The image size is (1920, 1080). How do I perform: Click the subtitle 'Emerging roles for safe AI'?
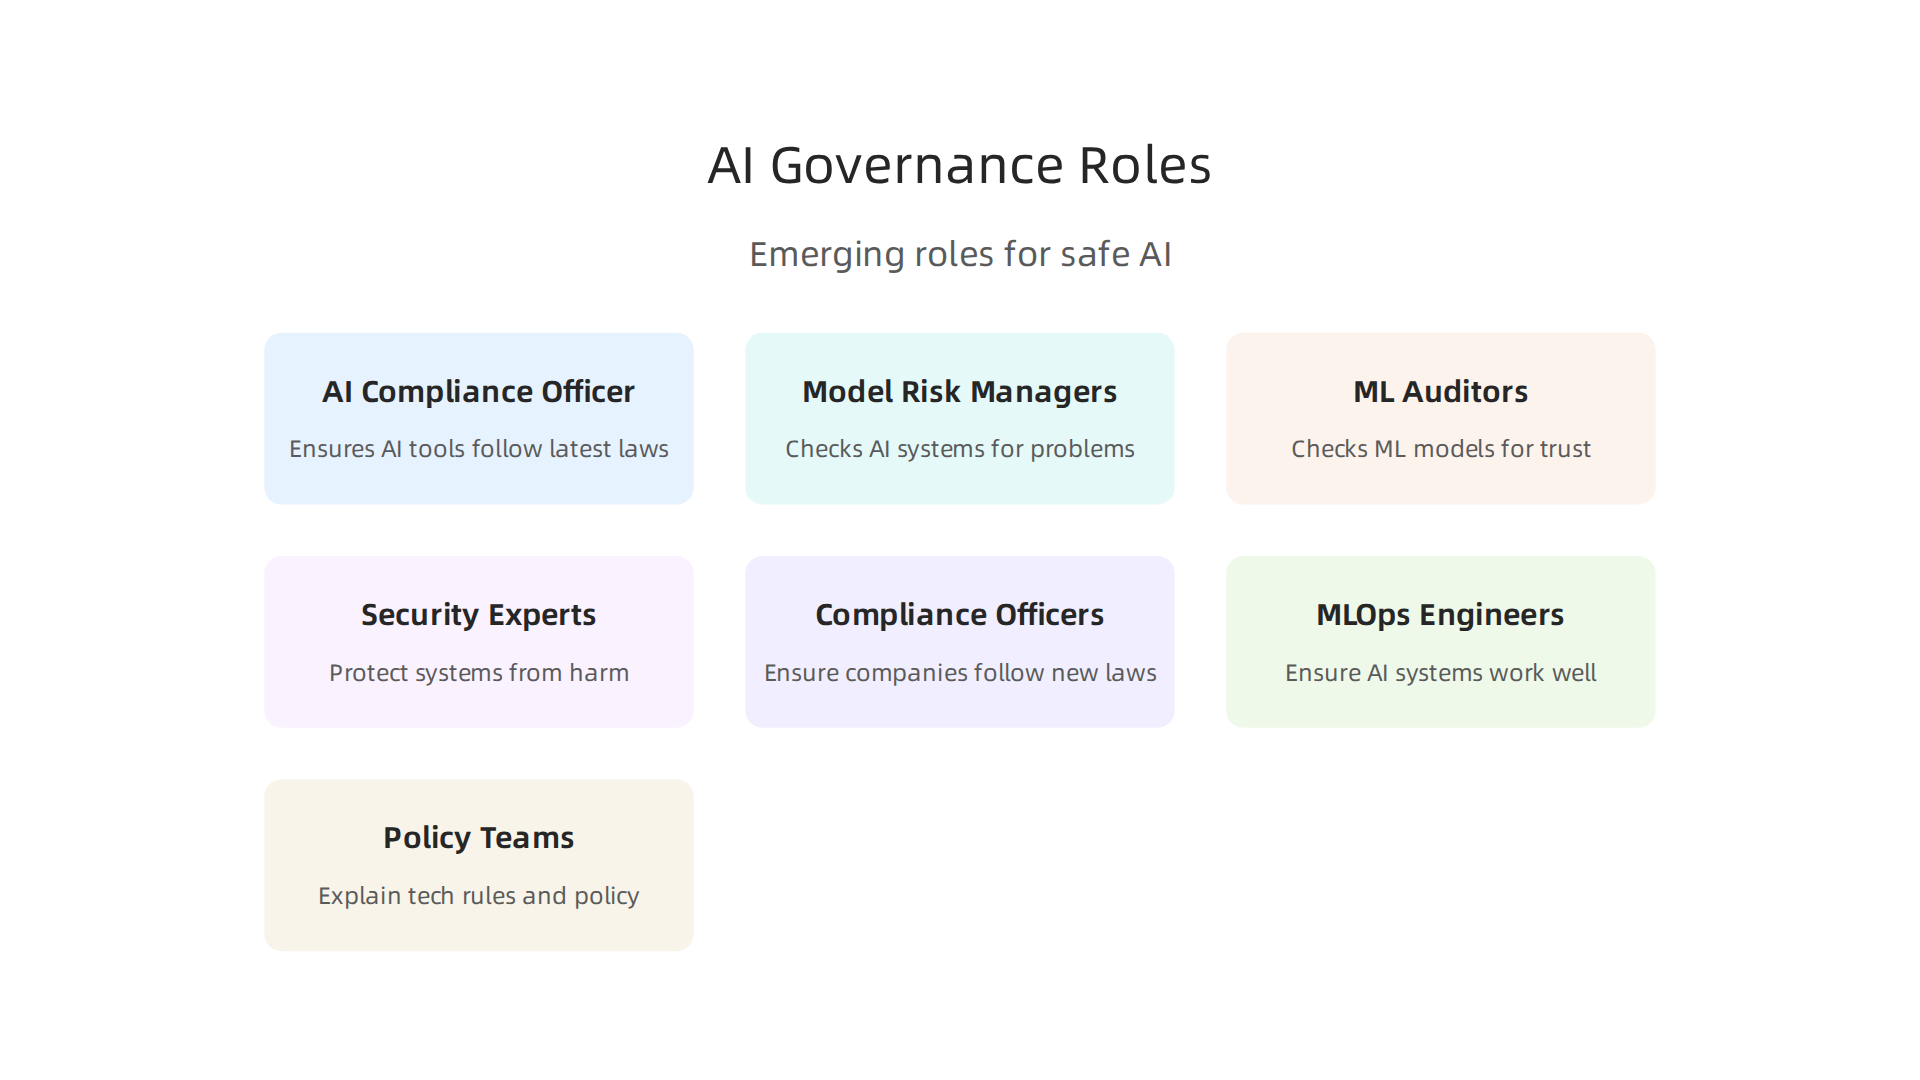coord(960,254)
